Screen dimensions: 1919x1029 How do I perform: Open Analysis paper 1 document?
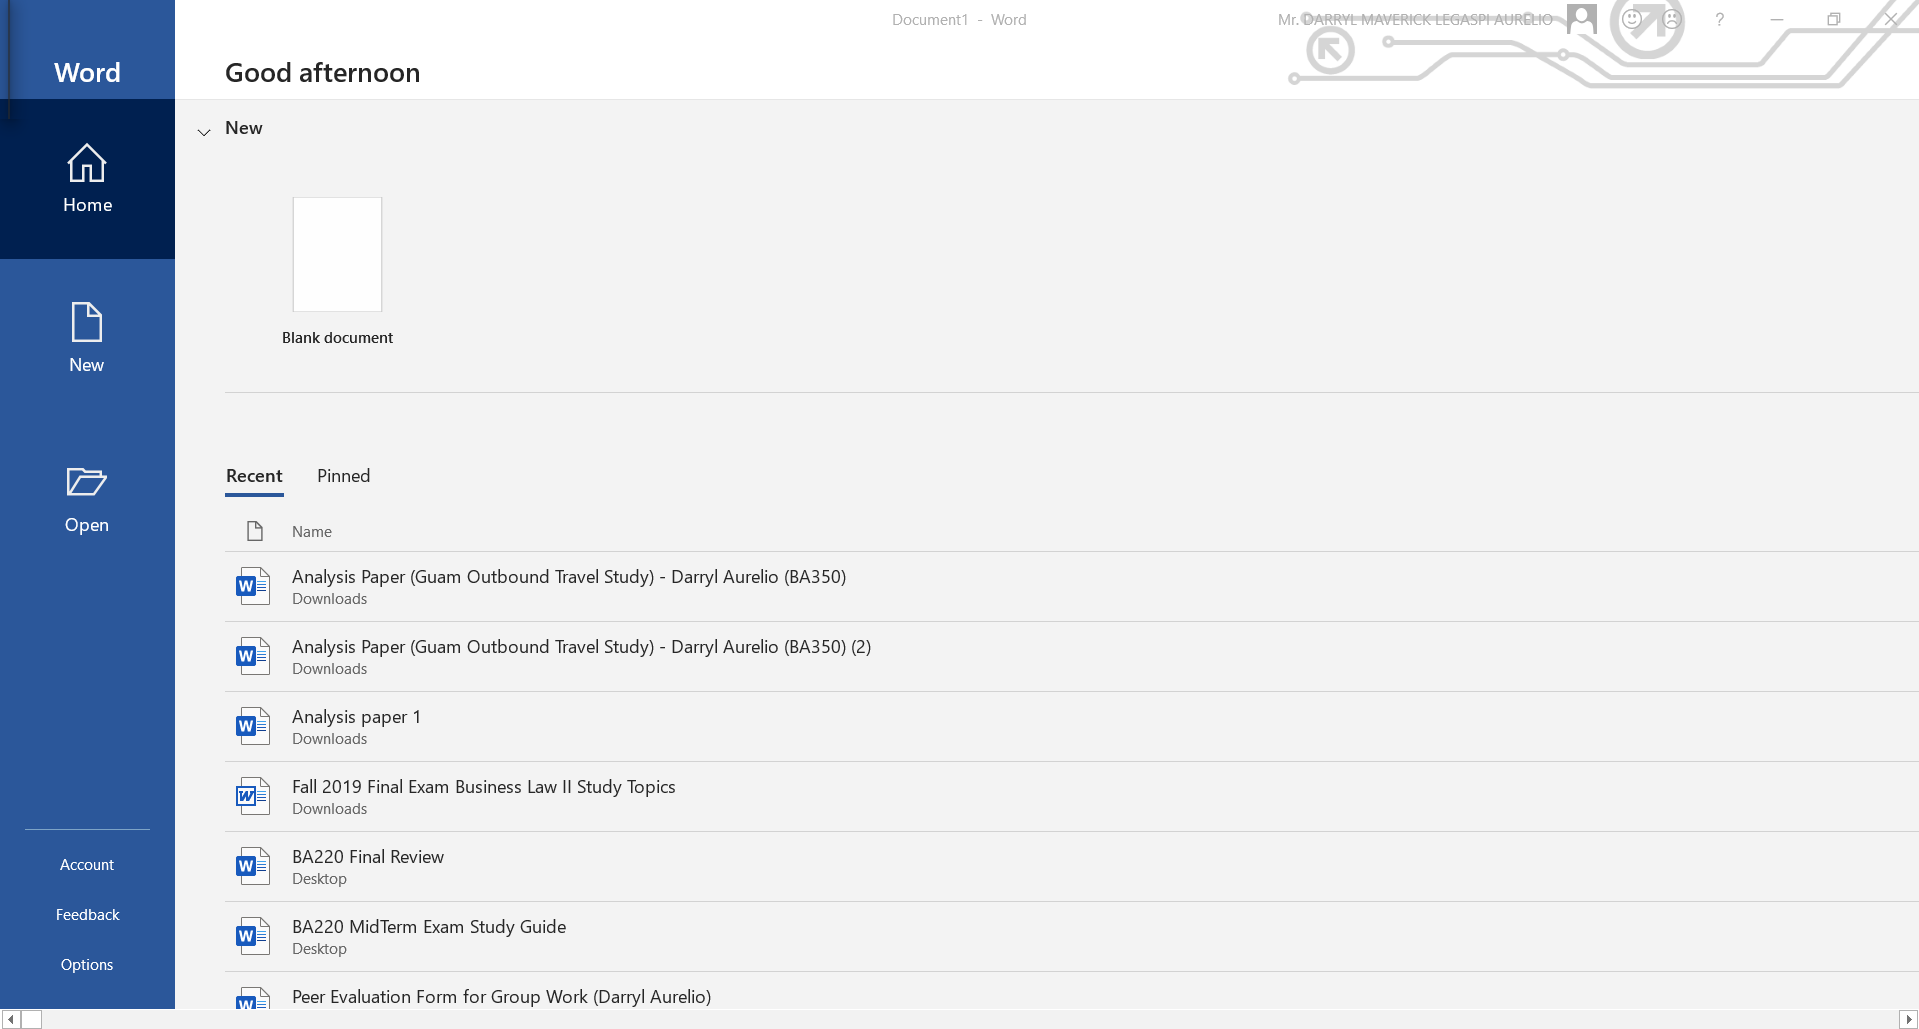pos(1072,727)
